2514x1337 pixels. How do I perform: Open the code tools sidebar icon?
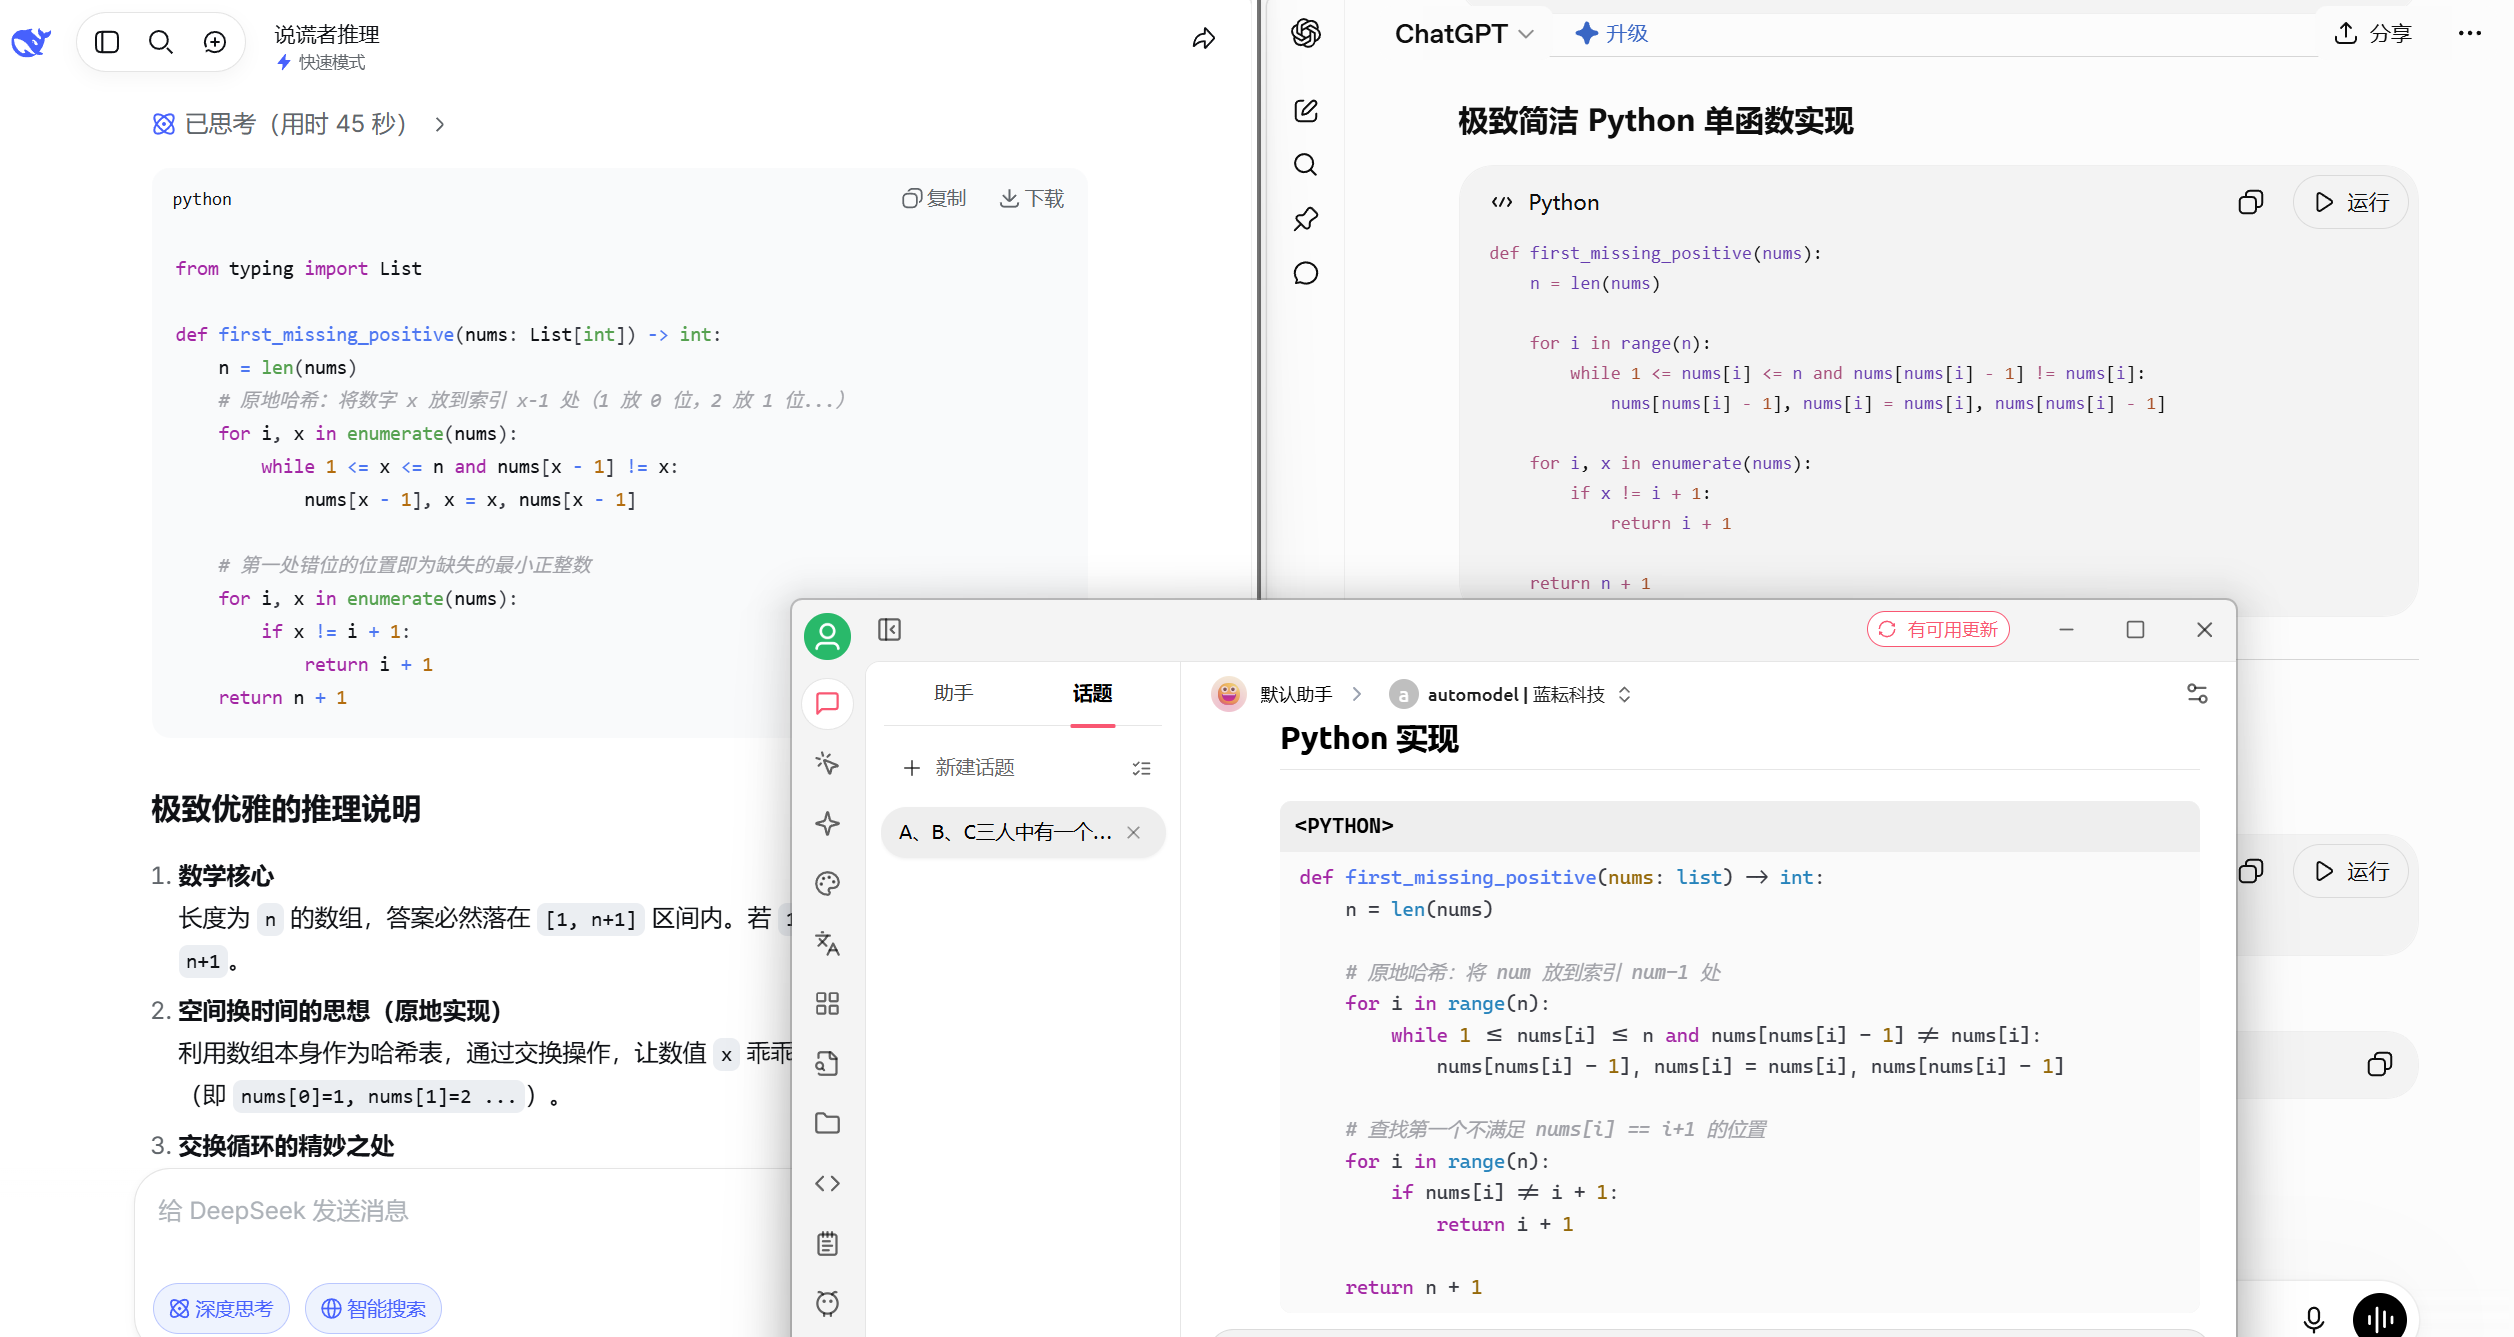(827, 1183)
